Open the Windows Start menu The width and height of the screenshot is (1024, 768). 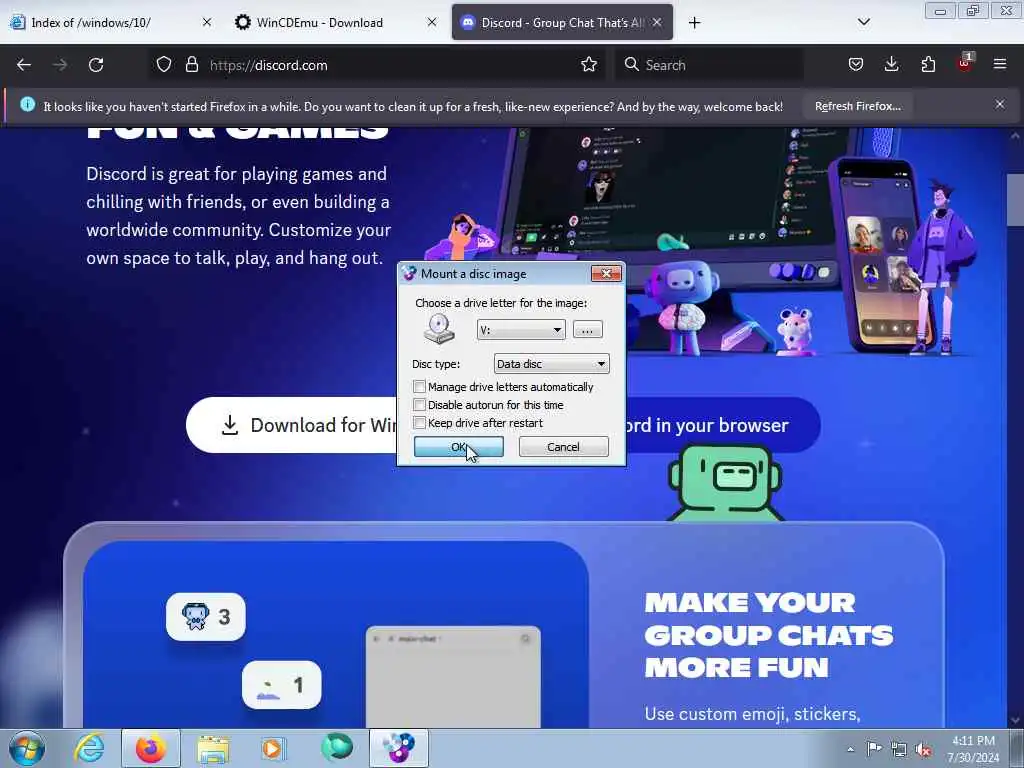click(x=27, y=748)
